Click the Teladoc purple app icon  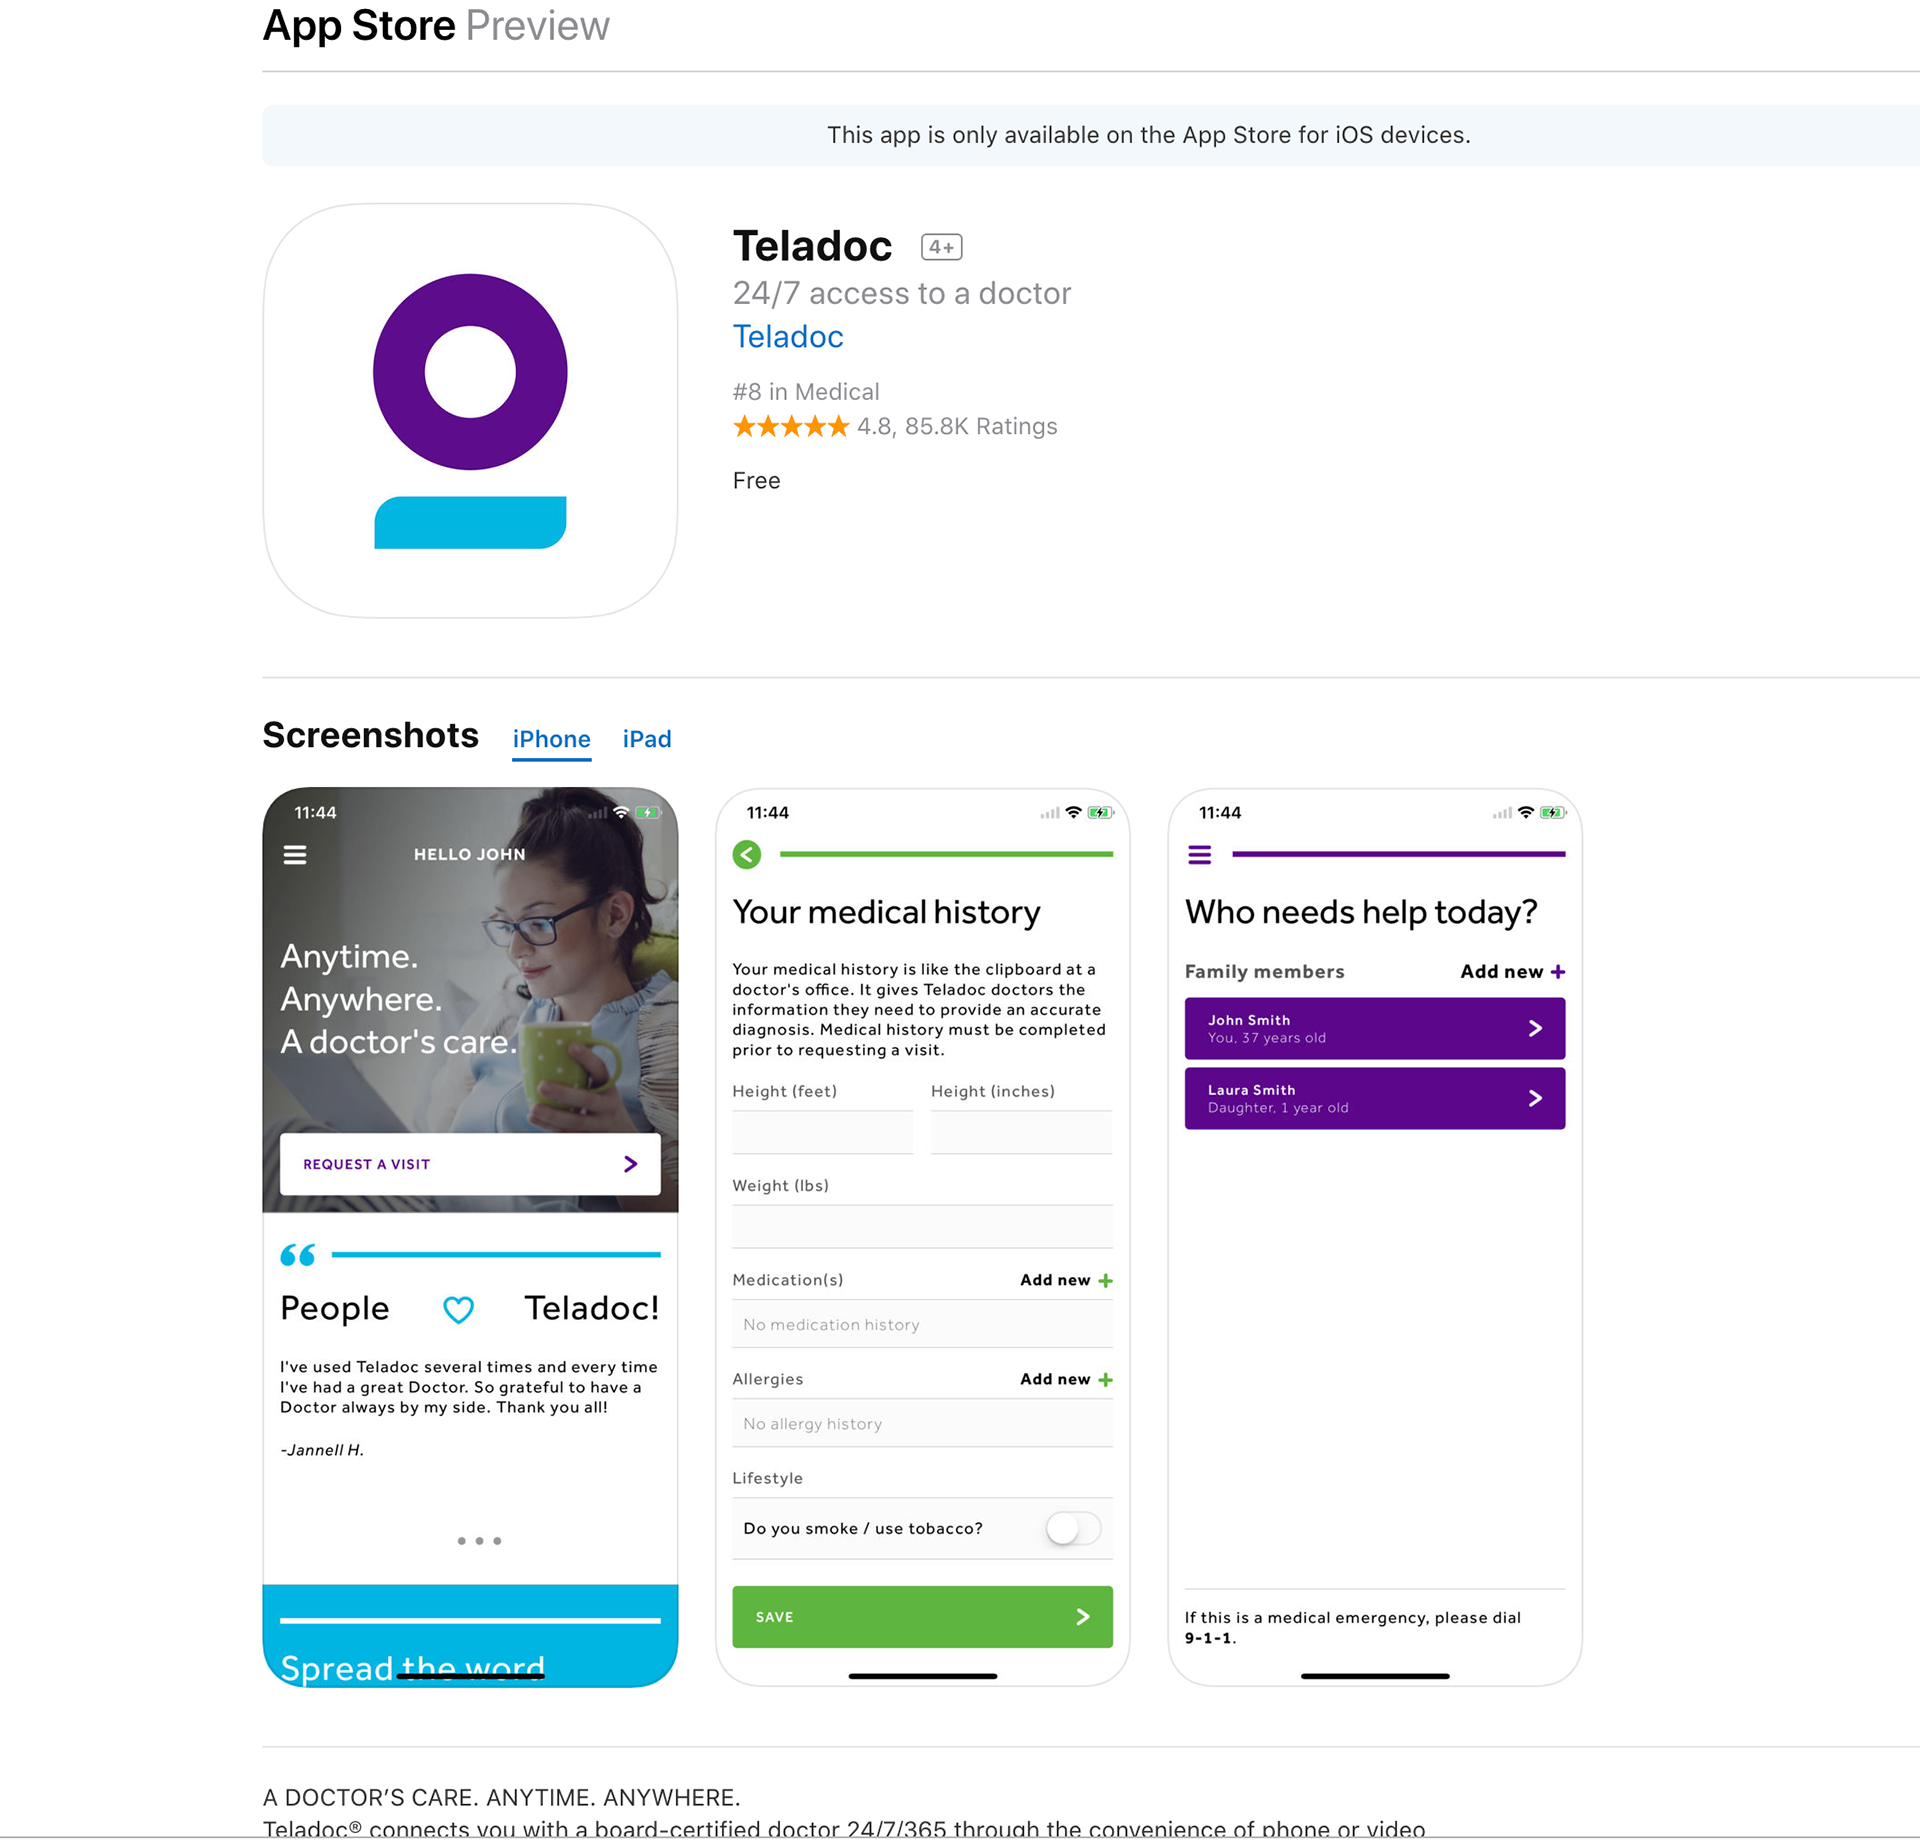tap(470, 411)
